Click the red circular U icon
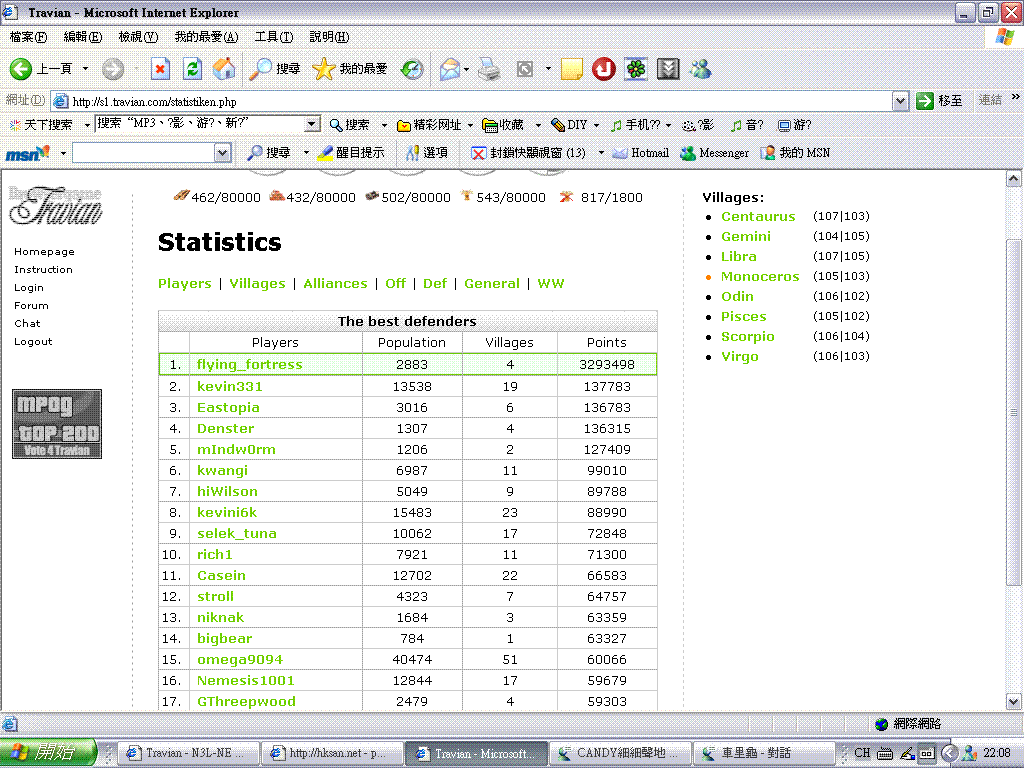 click(603, 69)
